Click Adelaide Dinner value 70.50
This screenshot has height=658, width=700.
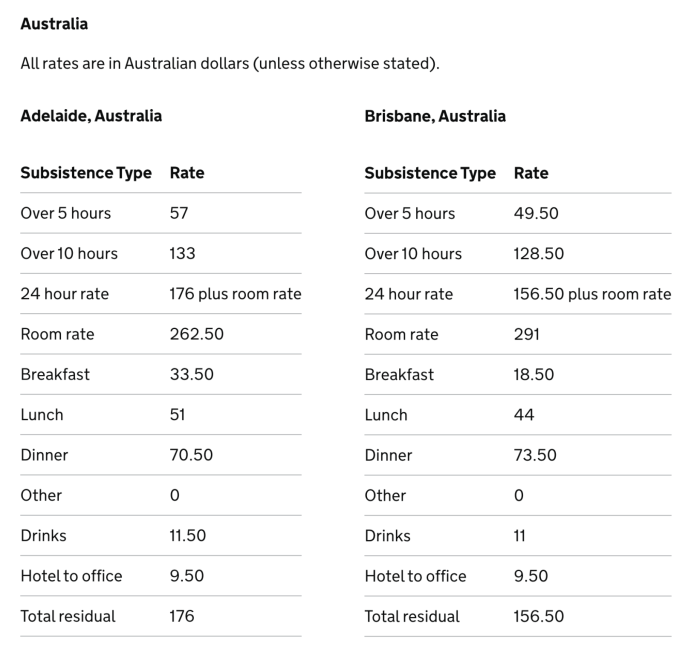[x=192, y=455]
